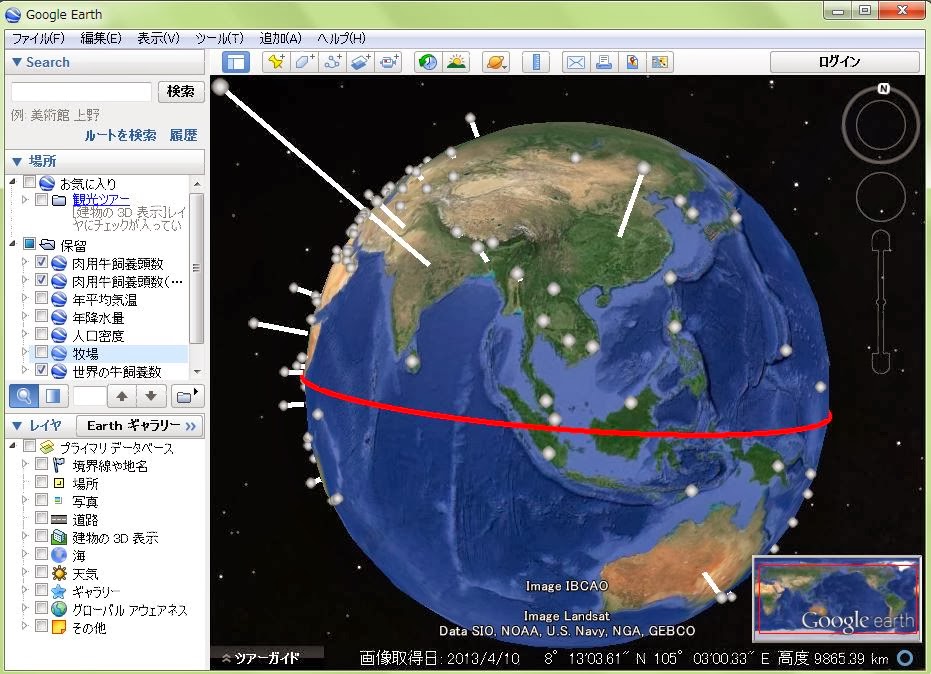931x674 pixels.
Task: Open the Earth ギャラリー button
Action: point(141,426)
